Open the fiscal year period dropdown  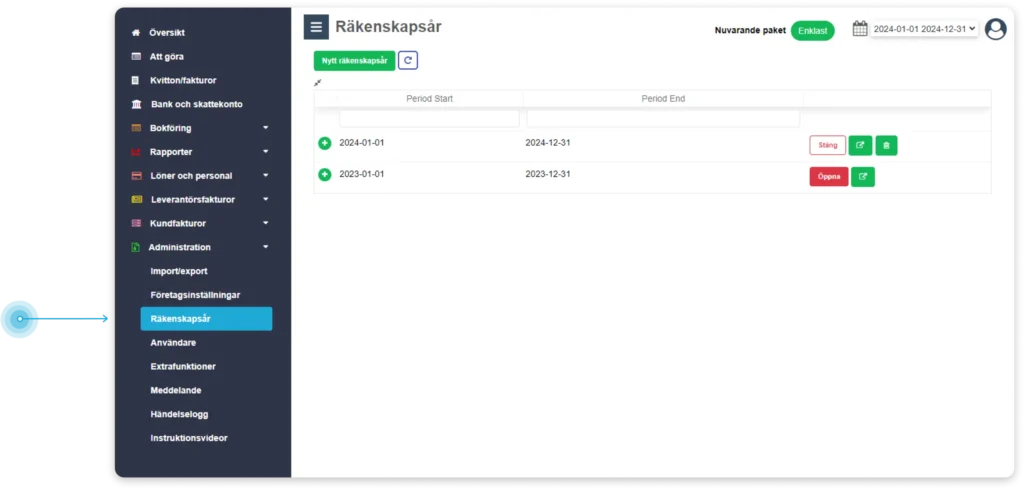[924, 29]
